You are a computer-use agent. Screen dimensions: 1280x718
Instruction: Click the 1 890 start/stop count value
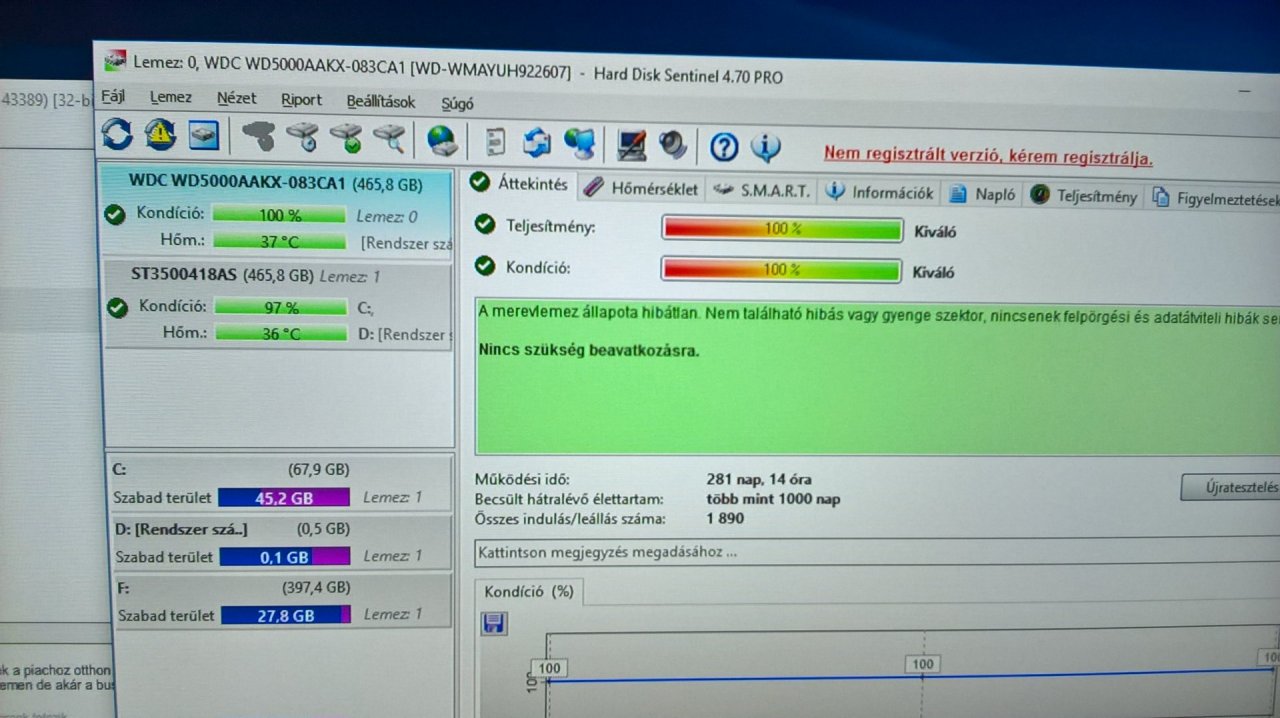pyautogui.click(x=725, y=518)
